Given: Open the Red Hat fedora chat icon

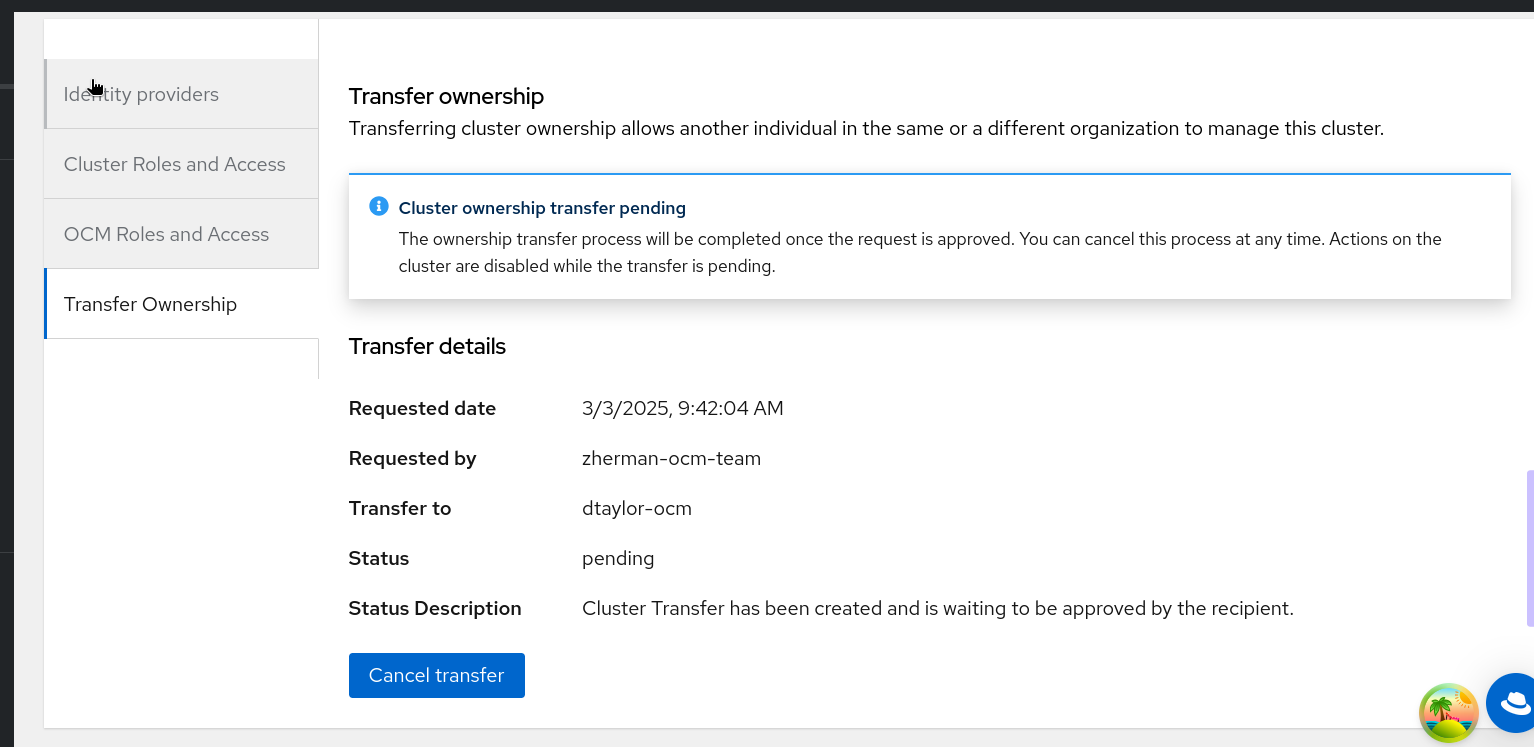Looking at the screenshot, I should (1513, 702).
